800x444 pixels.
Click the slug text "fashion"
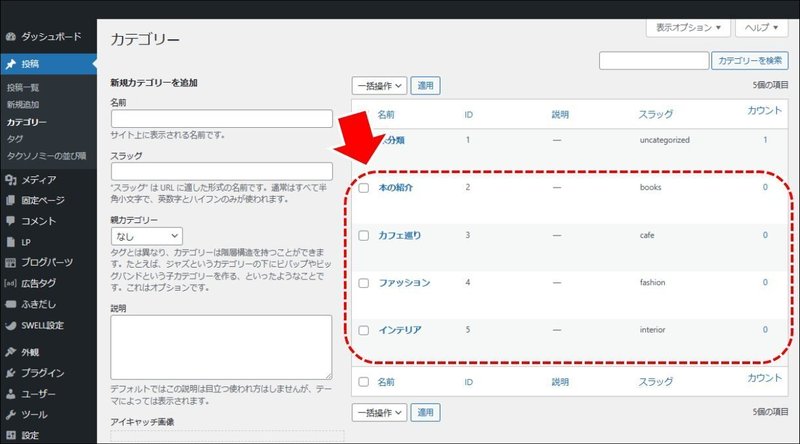653,282
